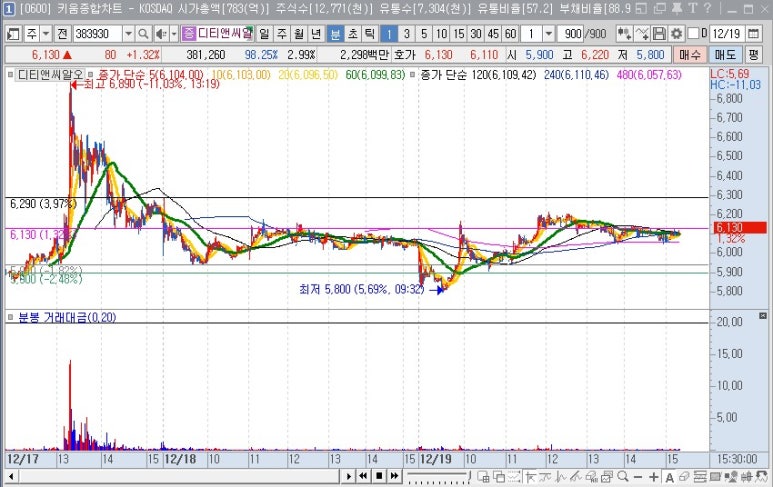This screenshot has width=773, height=487.
Task: Open chart settings gear icon
Action: point(676,34)
